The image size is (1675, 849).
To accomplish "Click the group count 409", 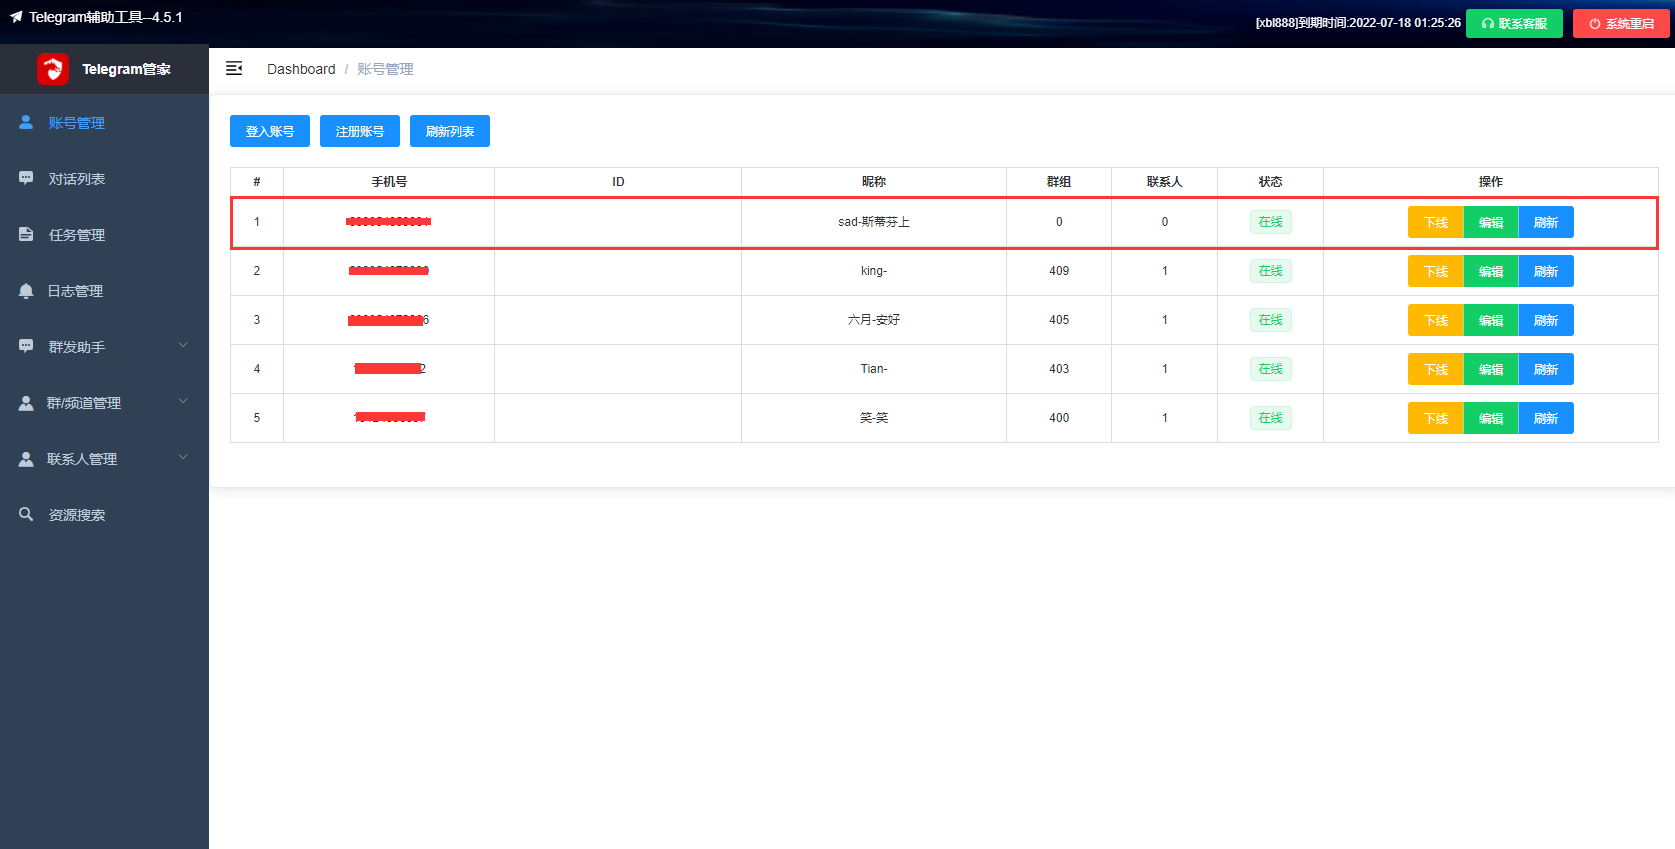I will tap(1059, 271).
